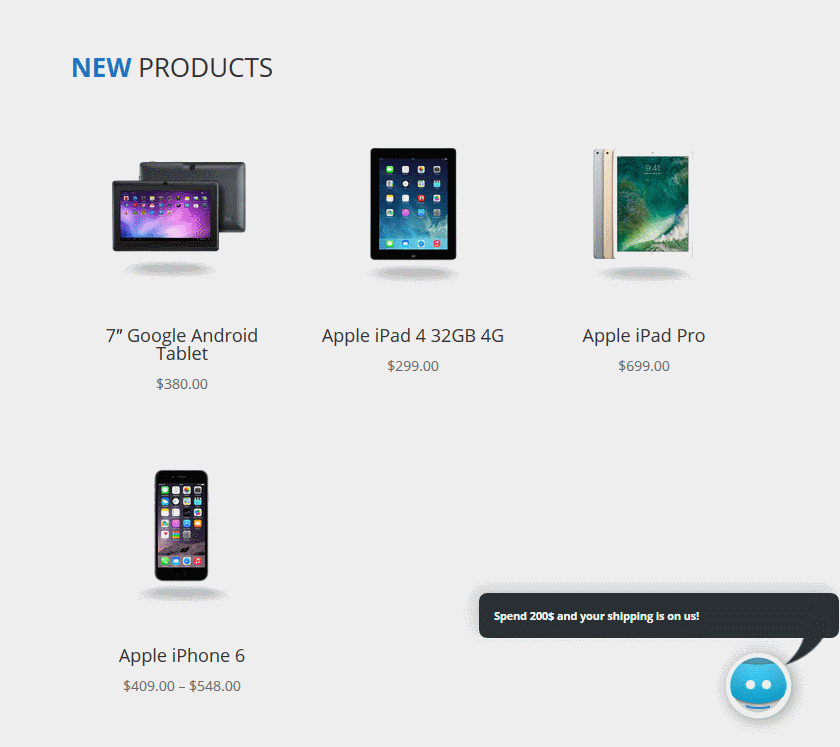Click the blue NEW heading word
Image resolution: width=840 pixels, height=747 pixels.
tap(101, 68)
